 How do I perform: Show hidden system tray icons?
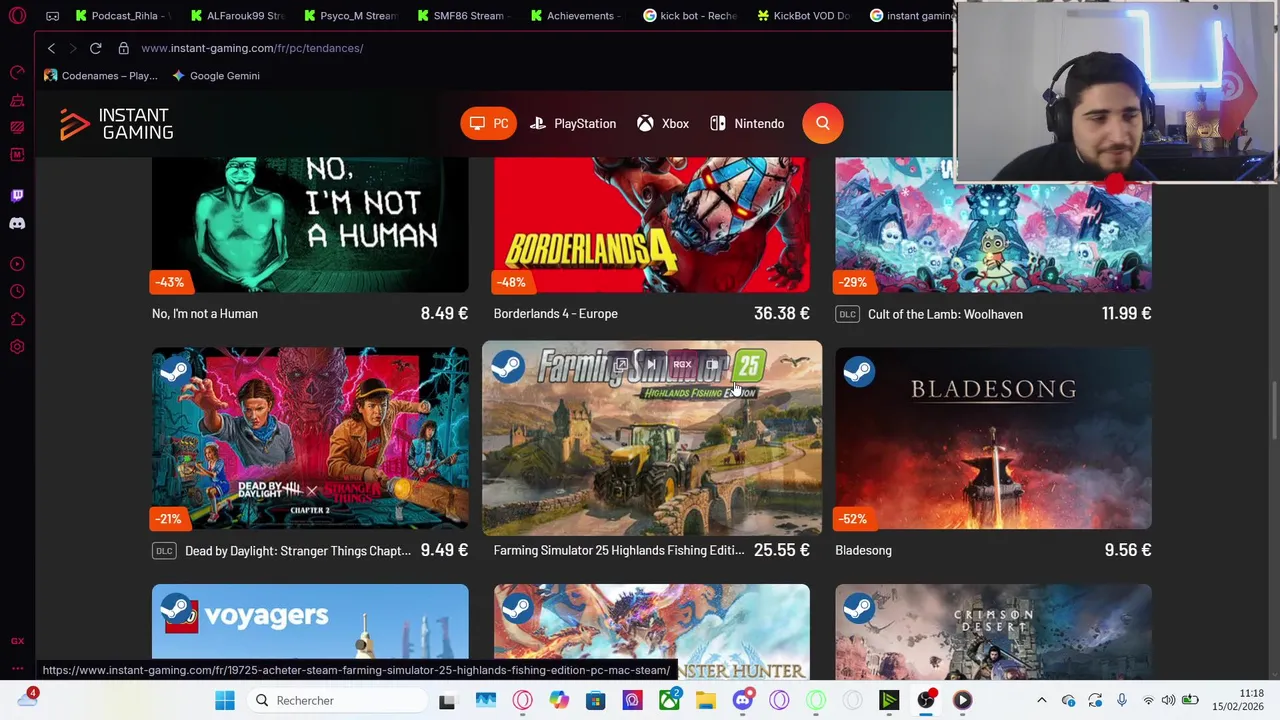[1041, 700]
